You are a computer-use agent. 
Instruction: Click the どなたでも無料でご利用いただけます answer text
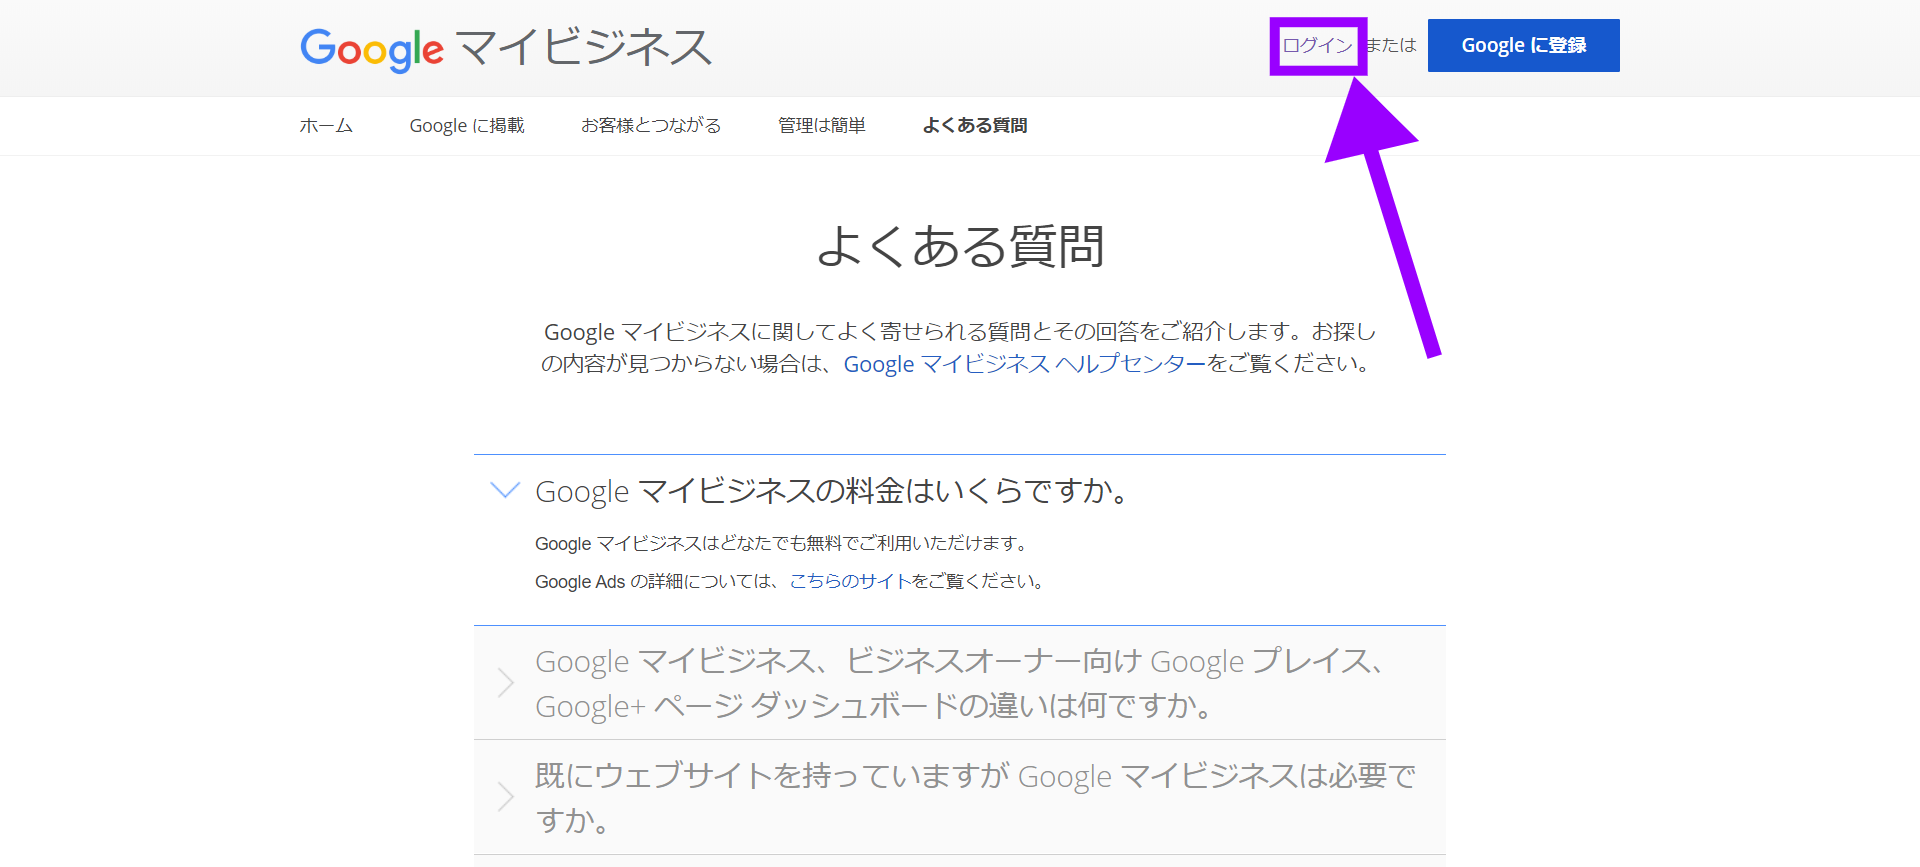click(782, 544)
